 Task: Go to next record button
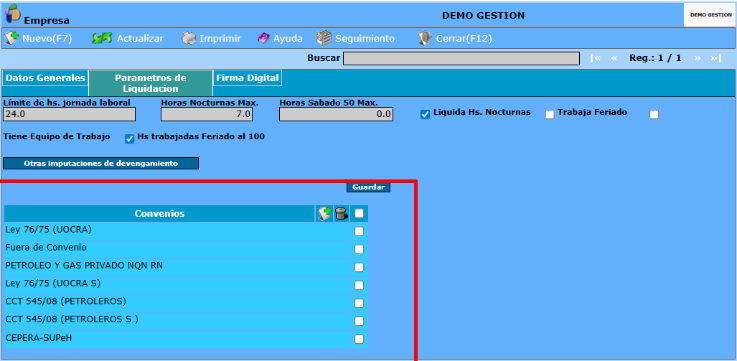click(698, 58)
